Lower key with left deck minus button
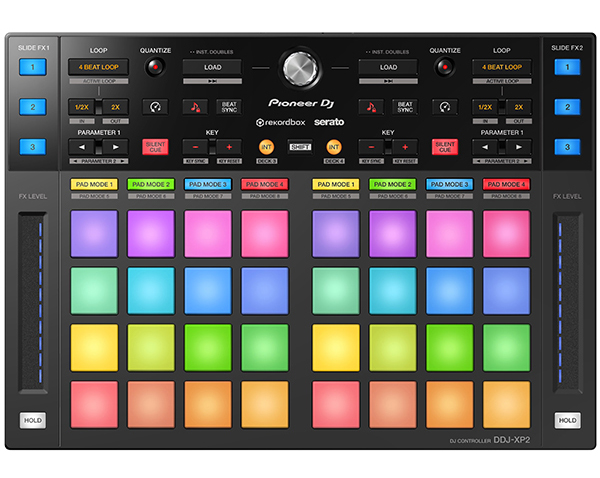Viewport: 600px width, 478px height. tap(195, 147)
